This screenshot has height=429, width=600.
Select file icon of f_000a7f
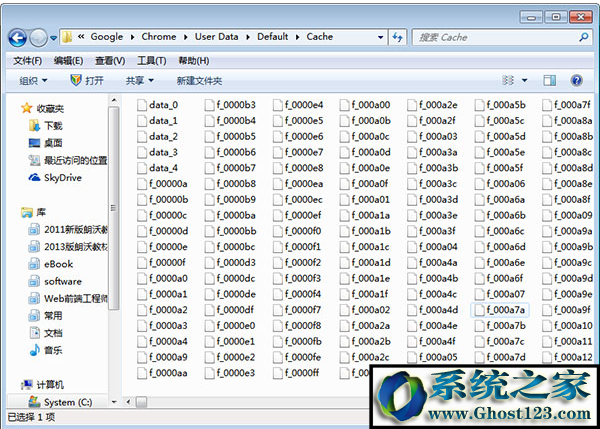tap(547, 105)
